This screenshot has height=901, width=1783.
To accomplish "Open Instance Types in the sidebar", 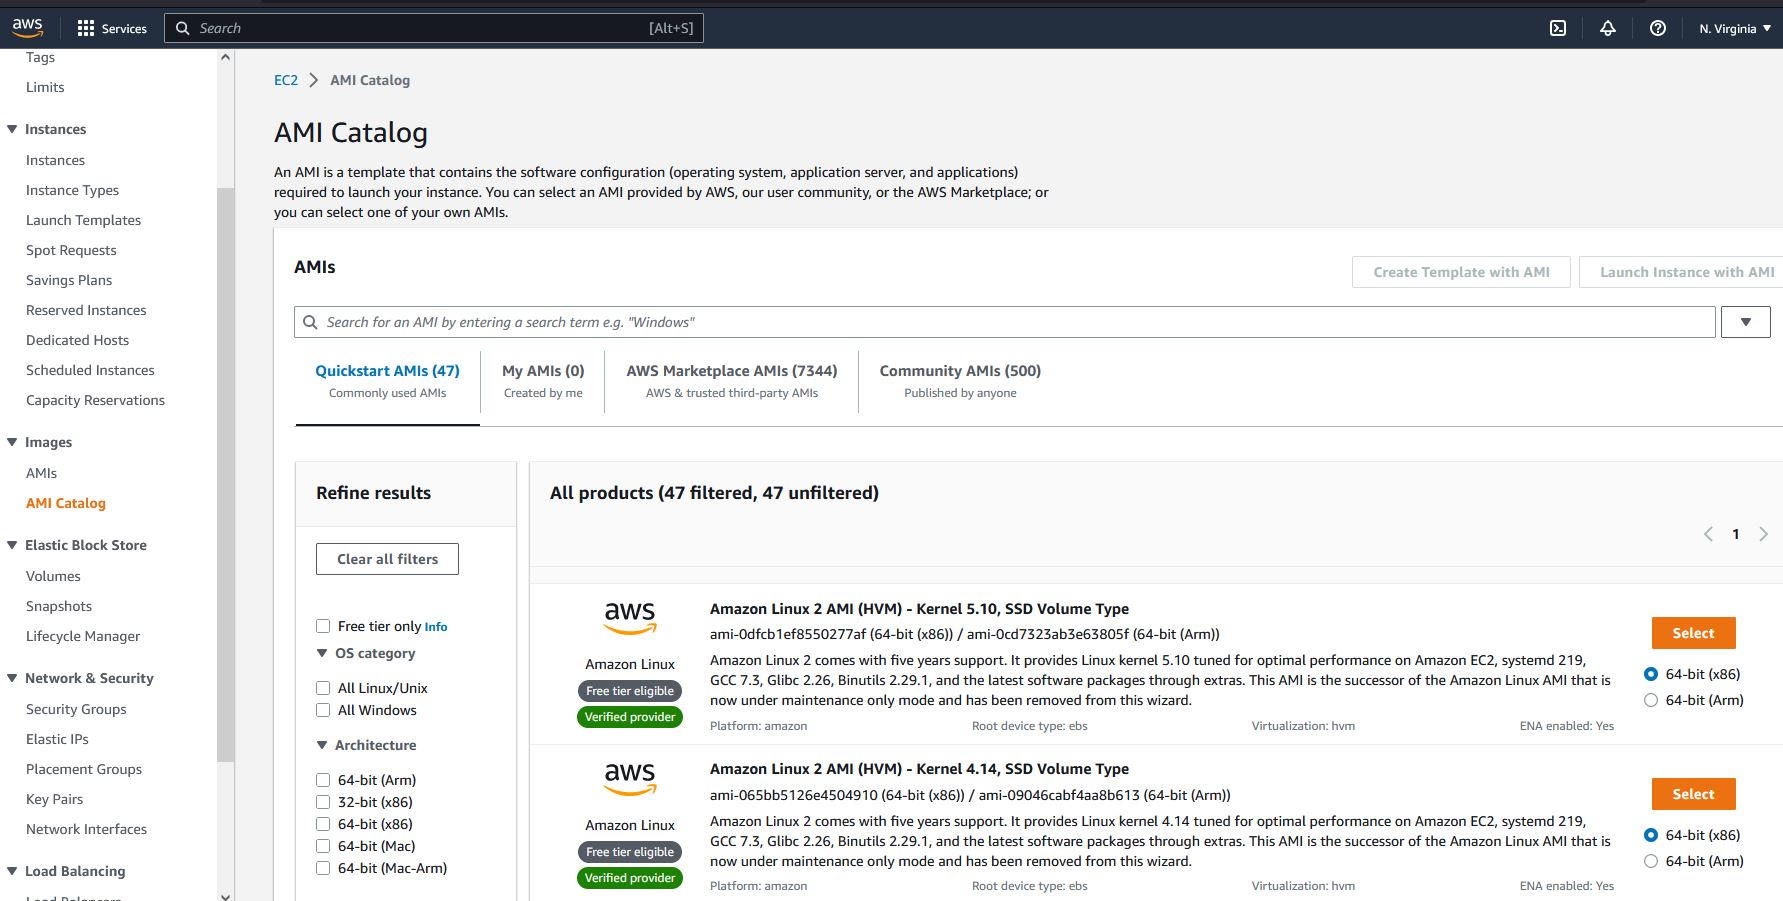I will click(x=72, y=190).
